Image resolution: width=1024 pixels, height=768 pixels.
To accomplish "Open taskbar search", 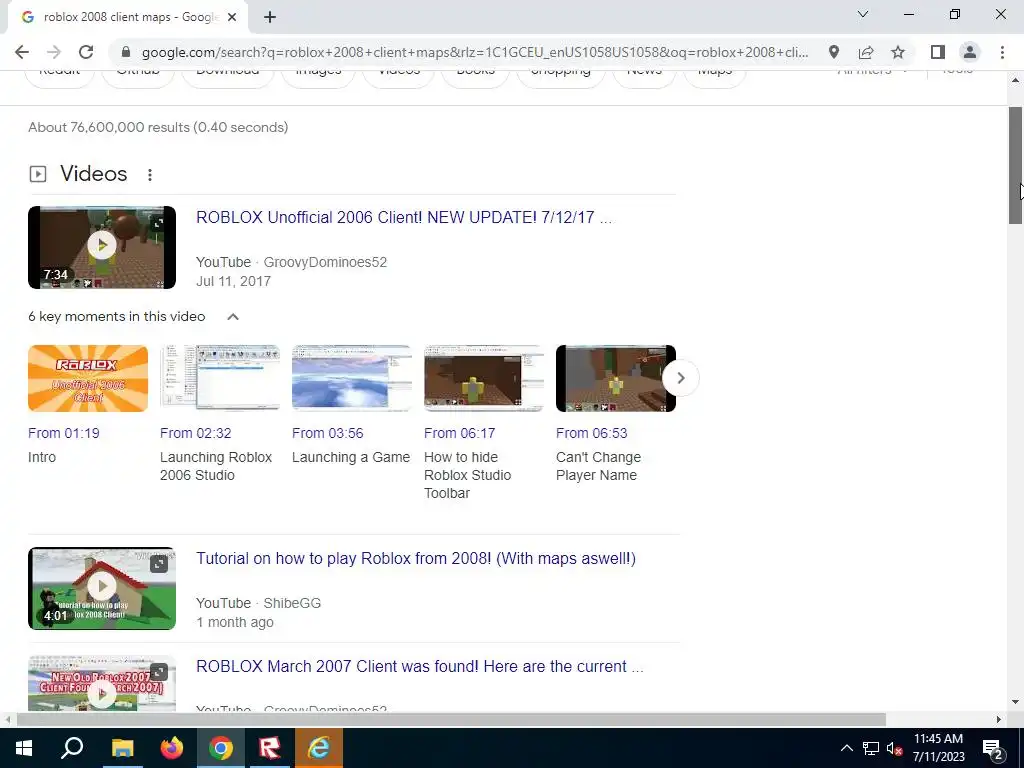I will point(72,748).
